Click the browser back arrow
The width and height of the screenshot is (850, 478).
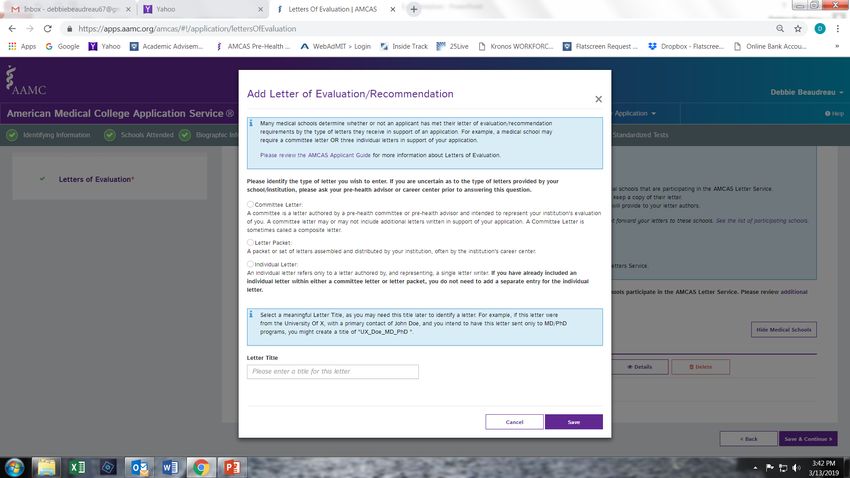coord(12,29)
